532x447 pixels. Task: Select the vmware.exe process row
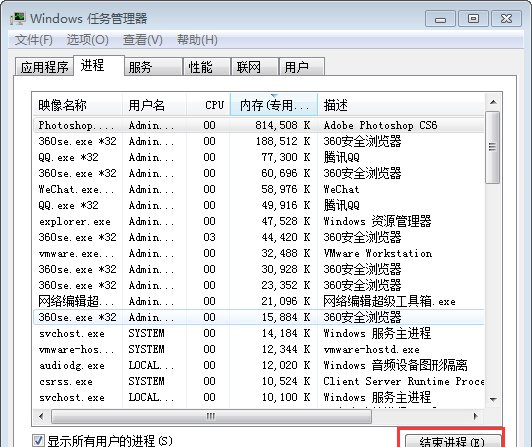point(259,253)
